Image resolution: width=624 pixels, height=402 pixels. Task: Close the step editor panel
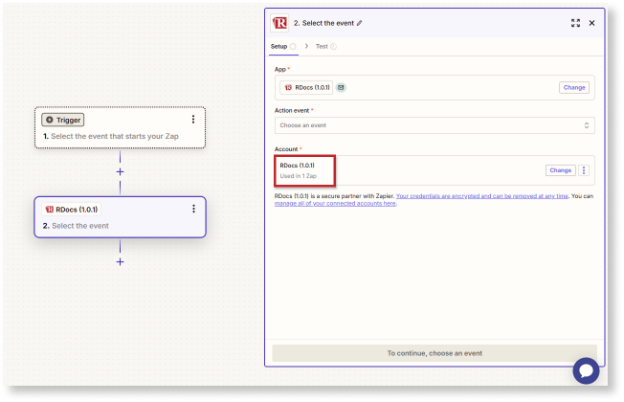pos(592,23)
